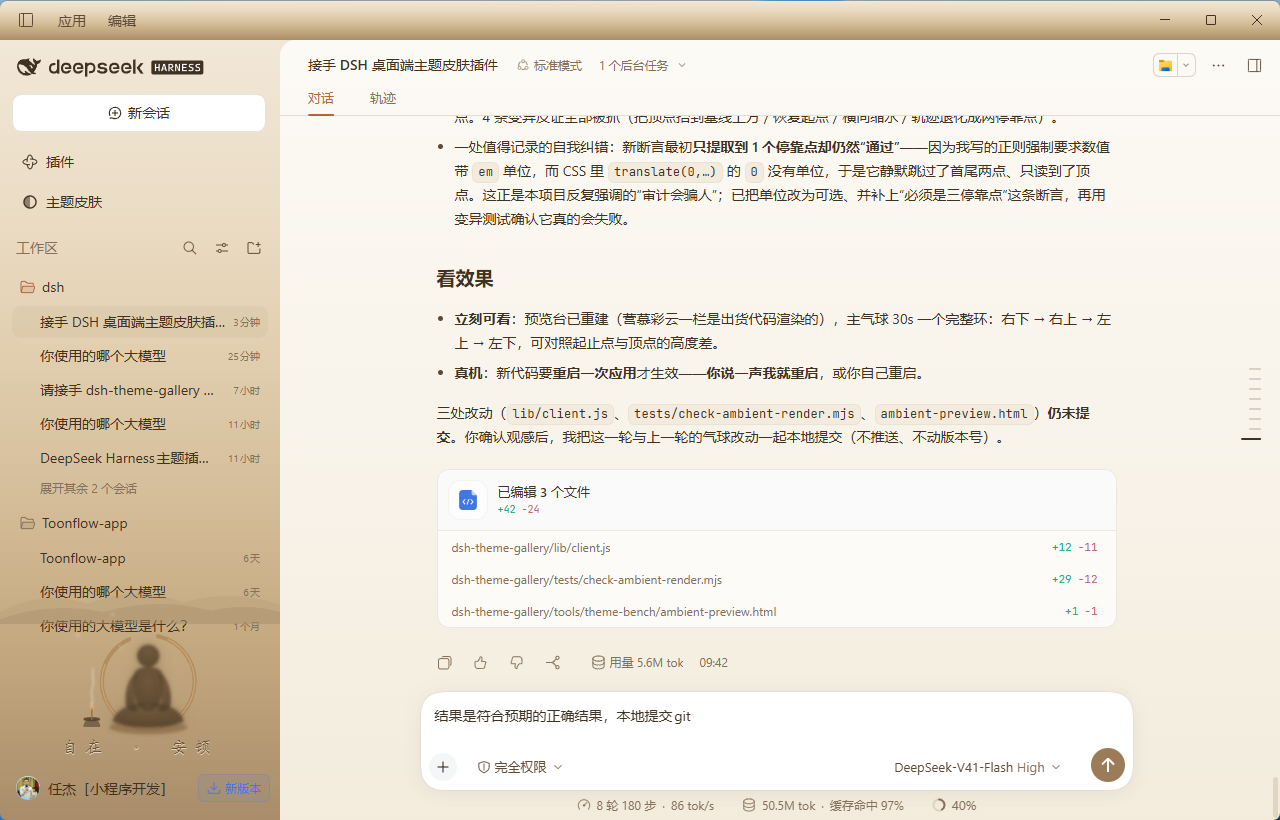Open ambient-preview.html file diff
This screenshot has width=1280, height=820.
(776, 611)
